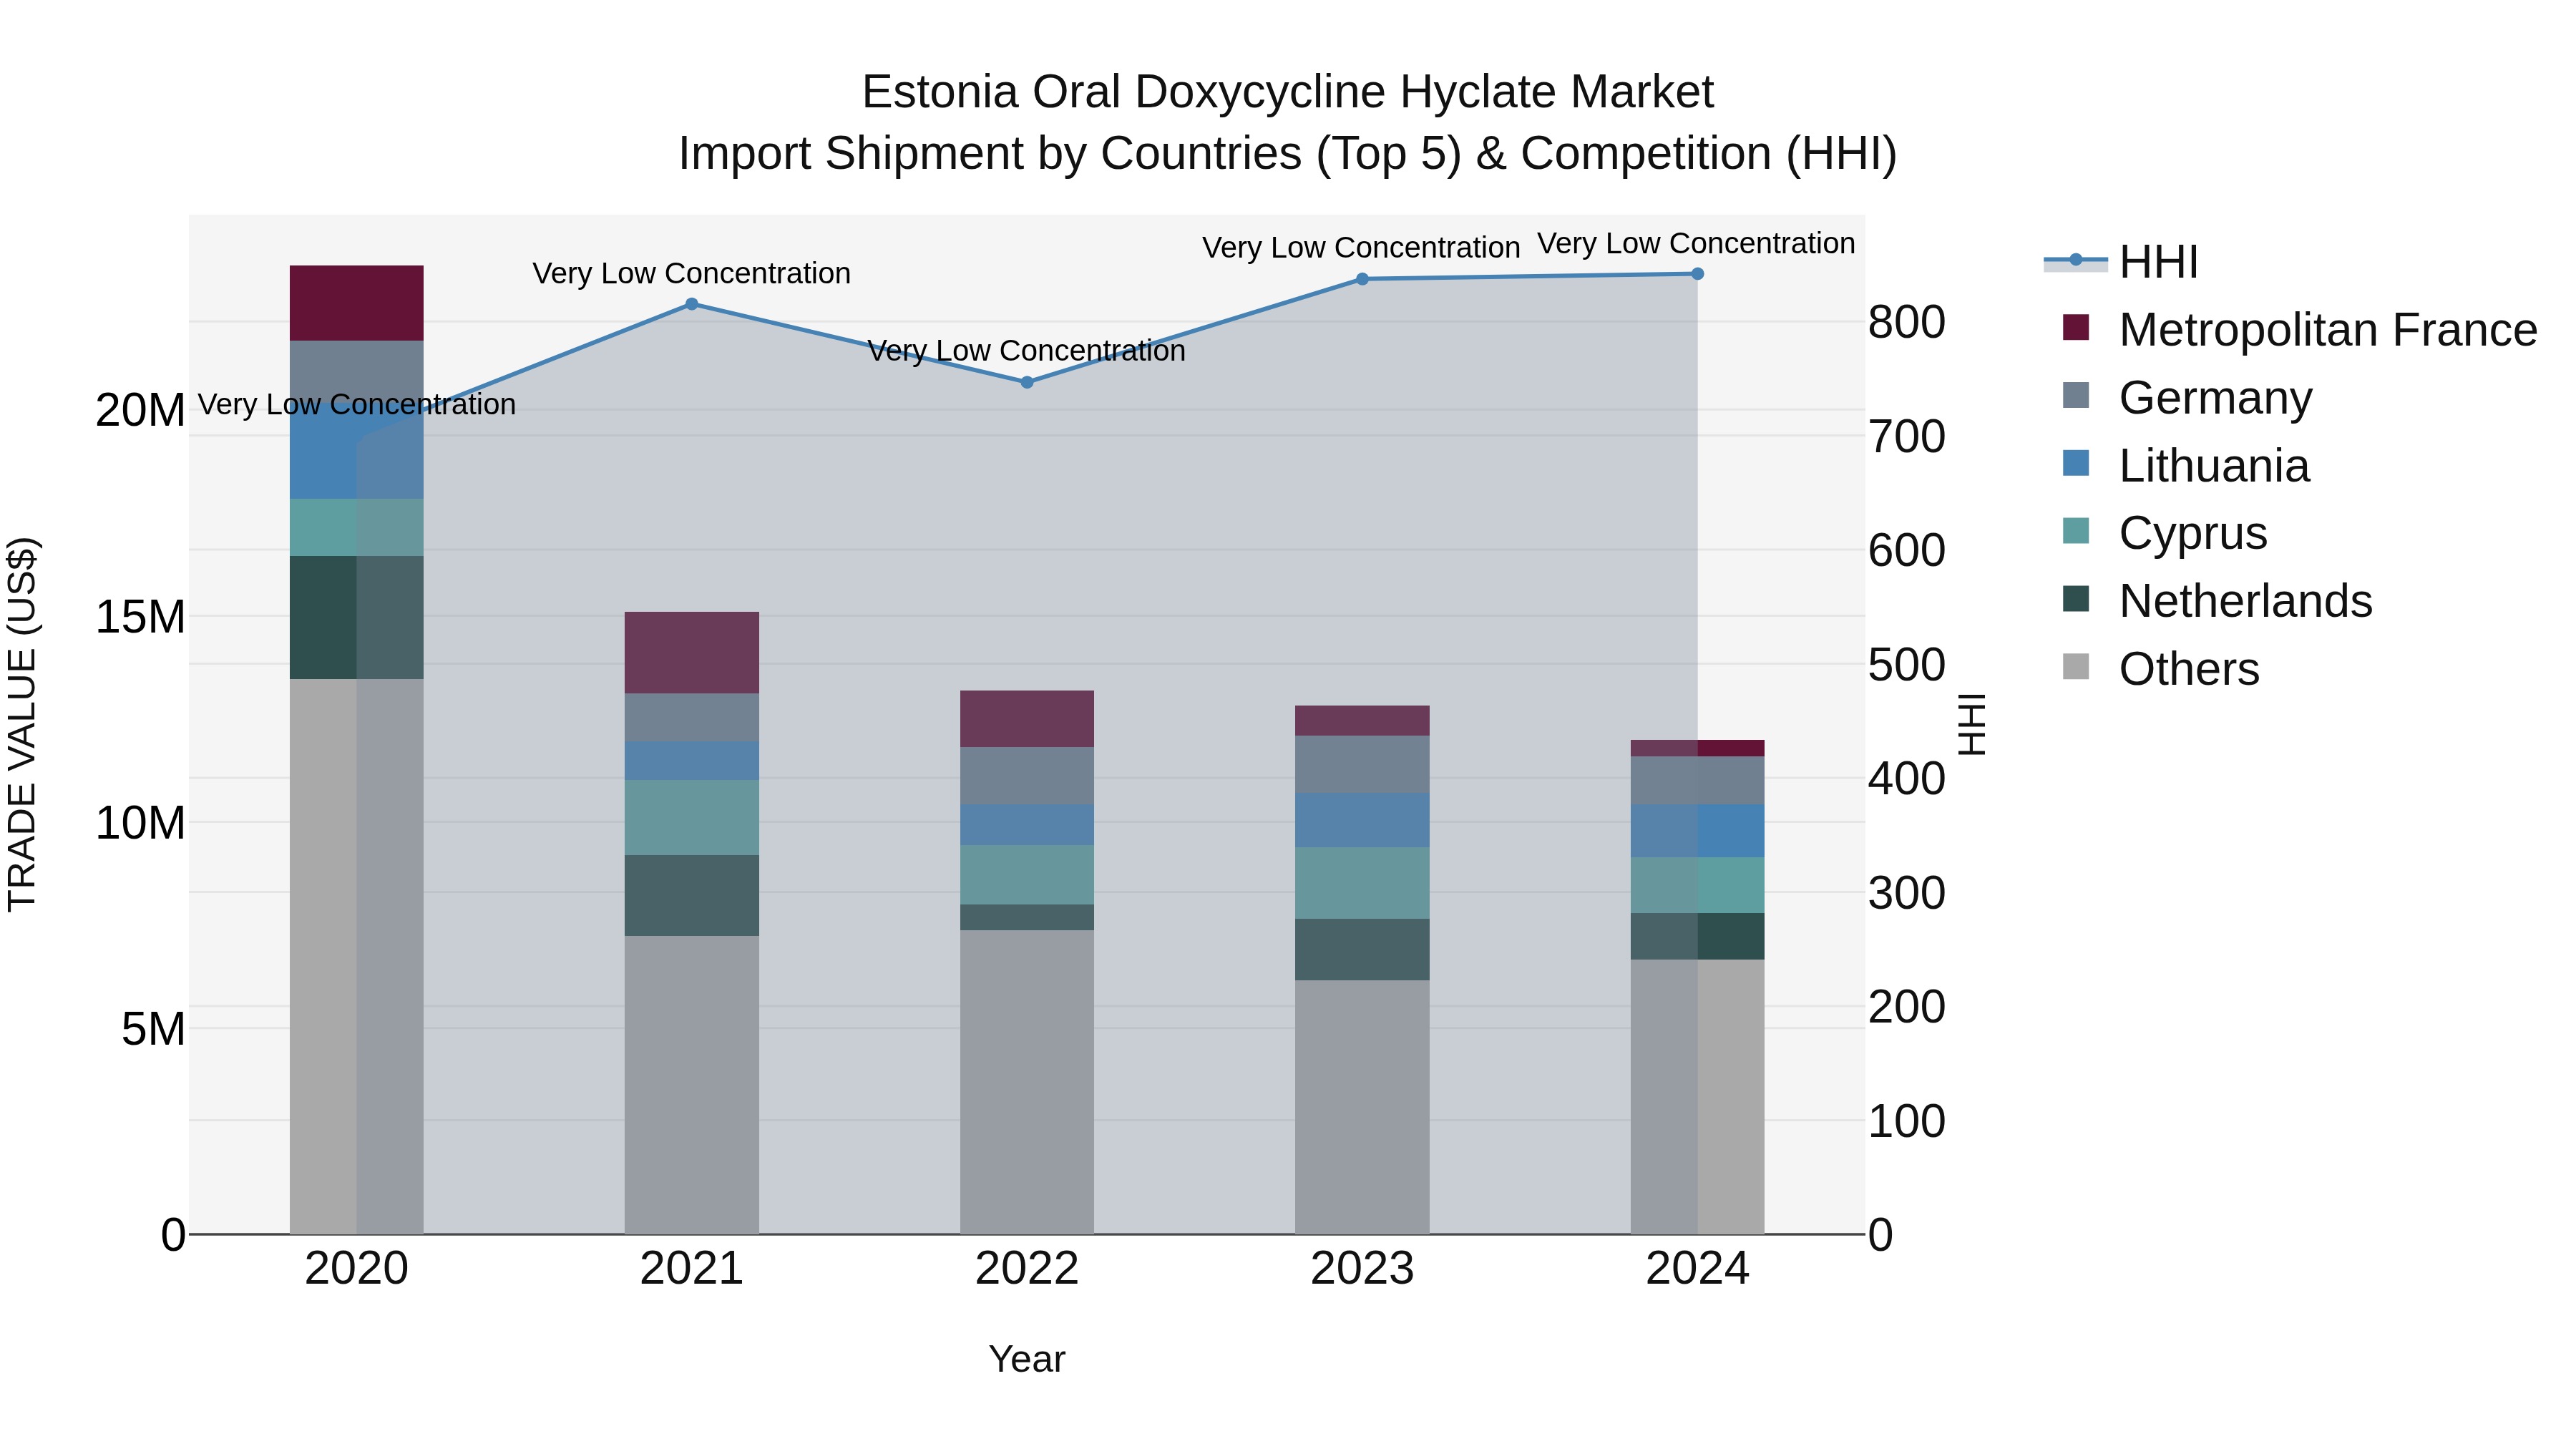Screen dimensions: 2576x1449
Task: Click 2020 Others bar segment
Action: 357,956
